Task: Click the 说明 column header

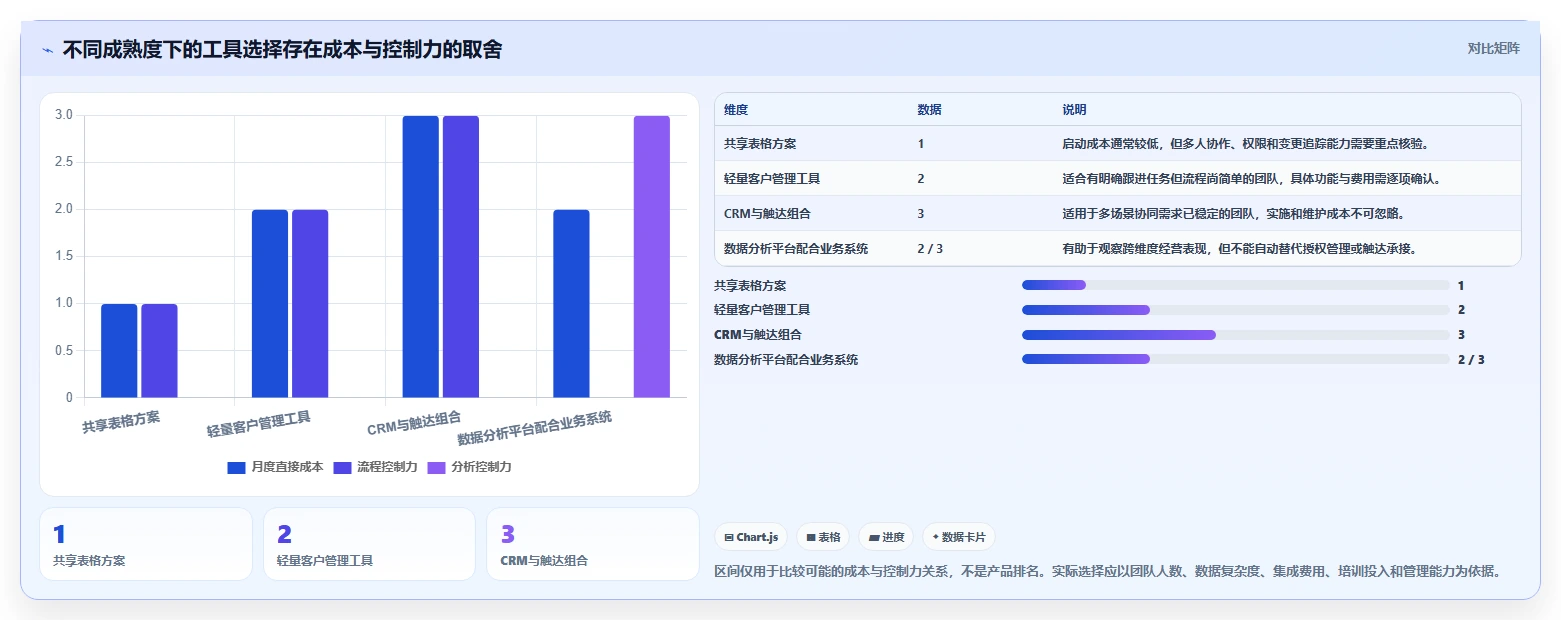Action: coord(1074,110)
